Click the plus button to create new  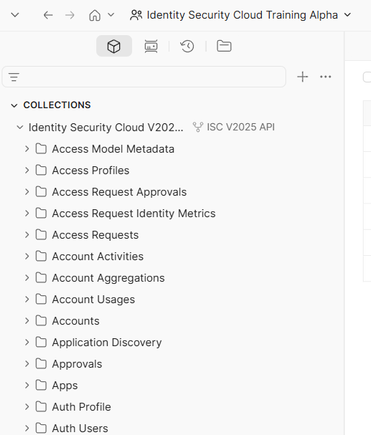point(302,77)
